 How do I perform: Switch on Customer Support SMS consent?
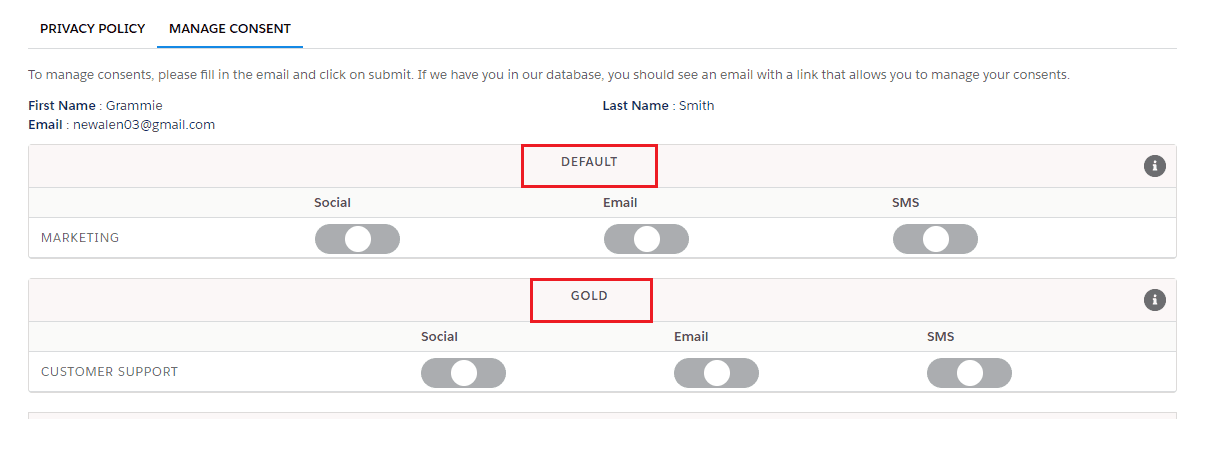pos(969,373)
